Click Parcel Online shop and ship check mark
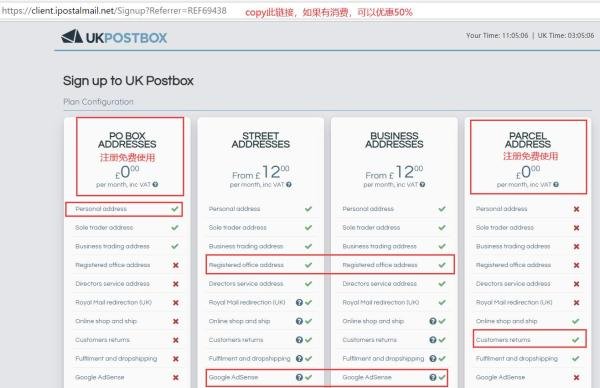 (x=576, y=321)
